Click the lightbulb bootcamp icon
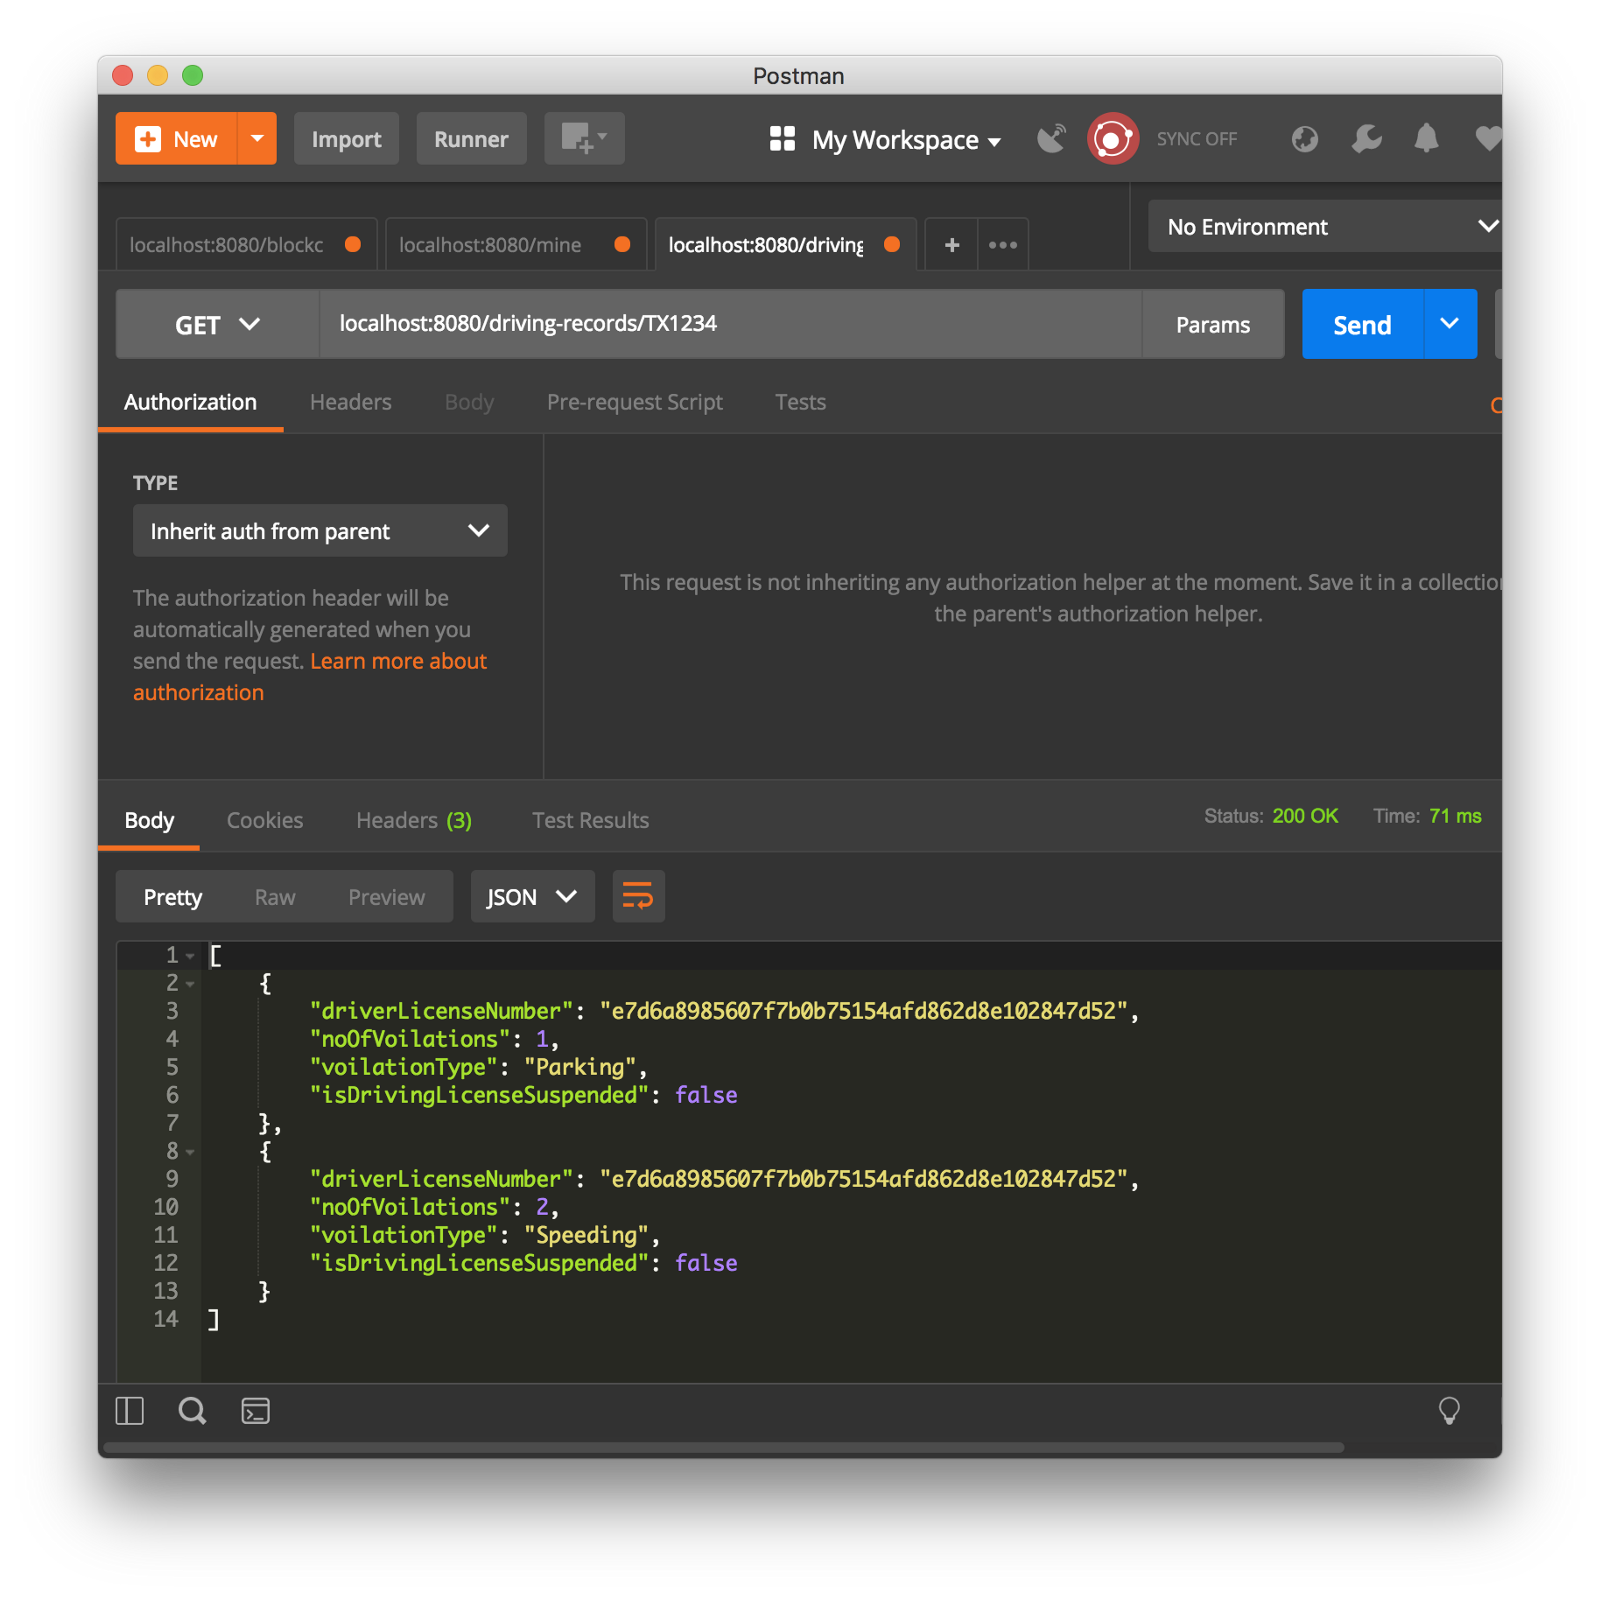The image size is (1600, 1598). tap(1448, 1411)
